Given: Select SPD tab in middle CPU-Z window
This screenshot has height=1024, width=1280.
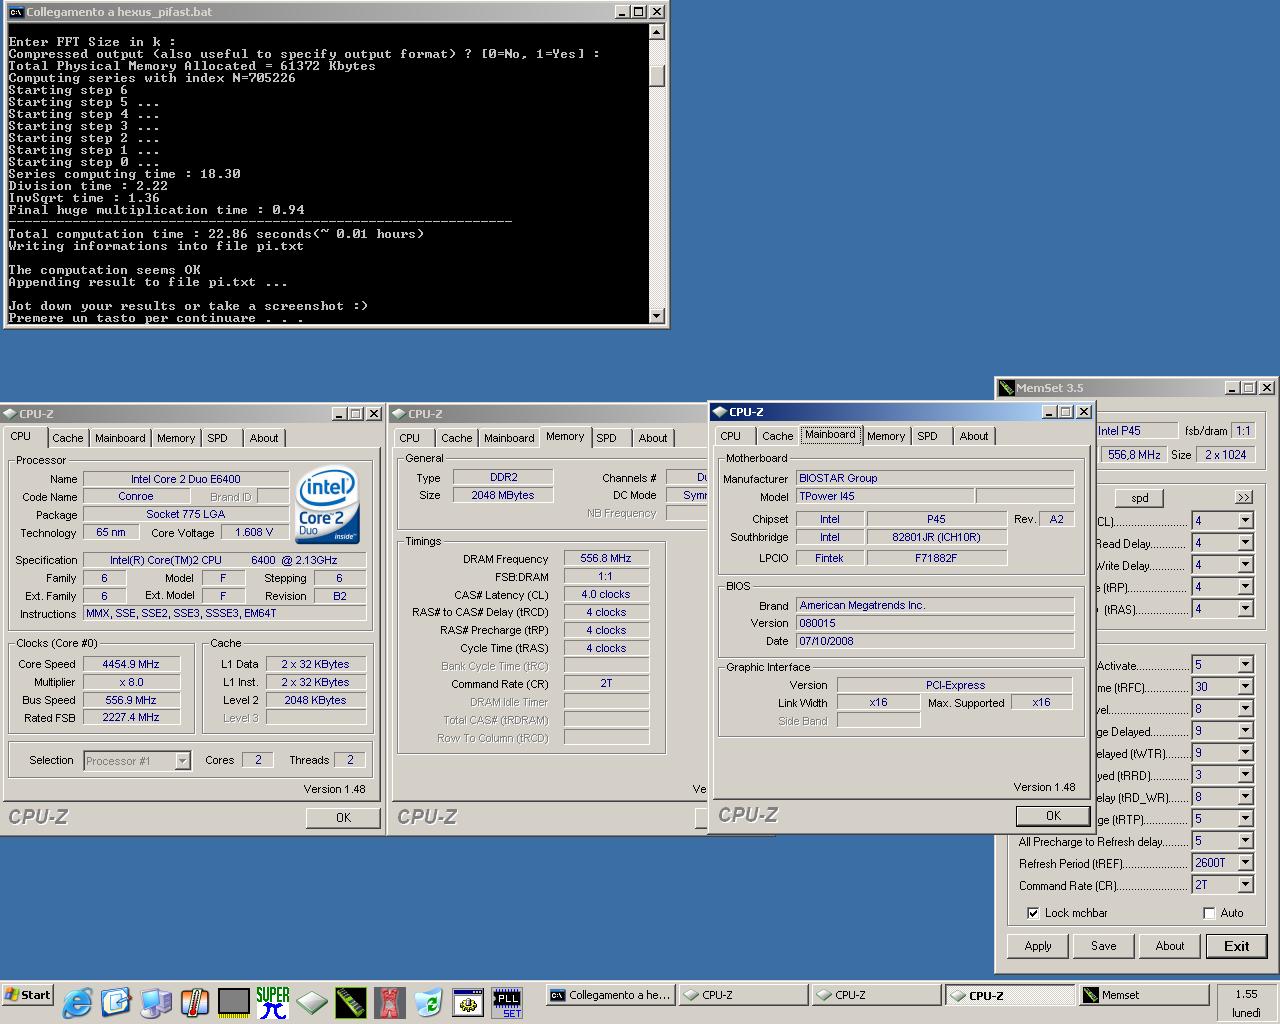Looking at the screenshot, I should 607,438.
